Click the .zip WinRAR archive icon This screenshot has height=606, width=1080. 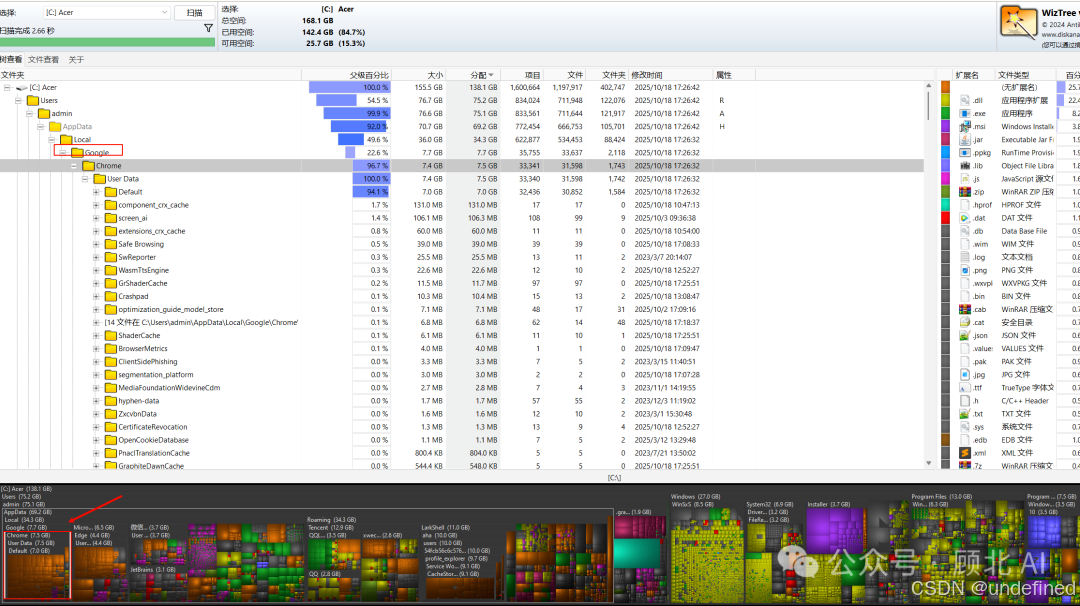[x=965, y=192]
